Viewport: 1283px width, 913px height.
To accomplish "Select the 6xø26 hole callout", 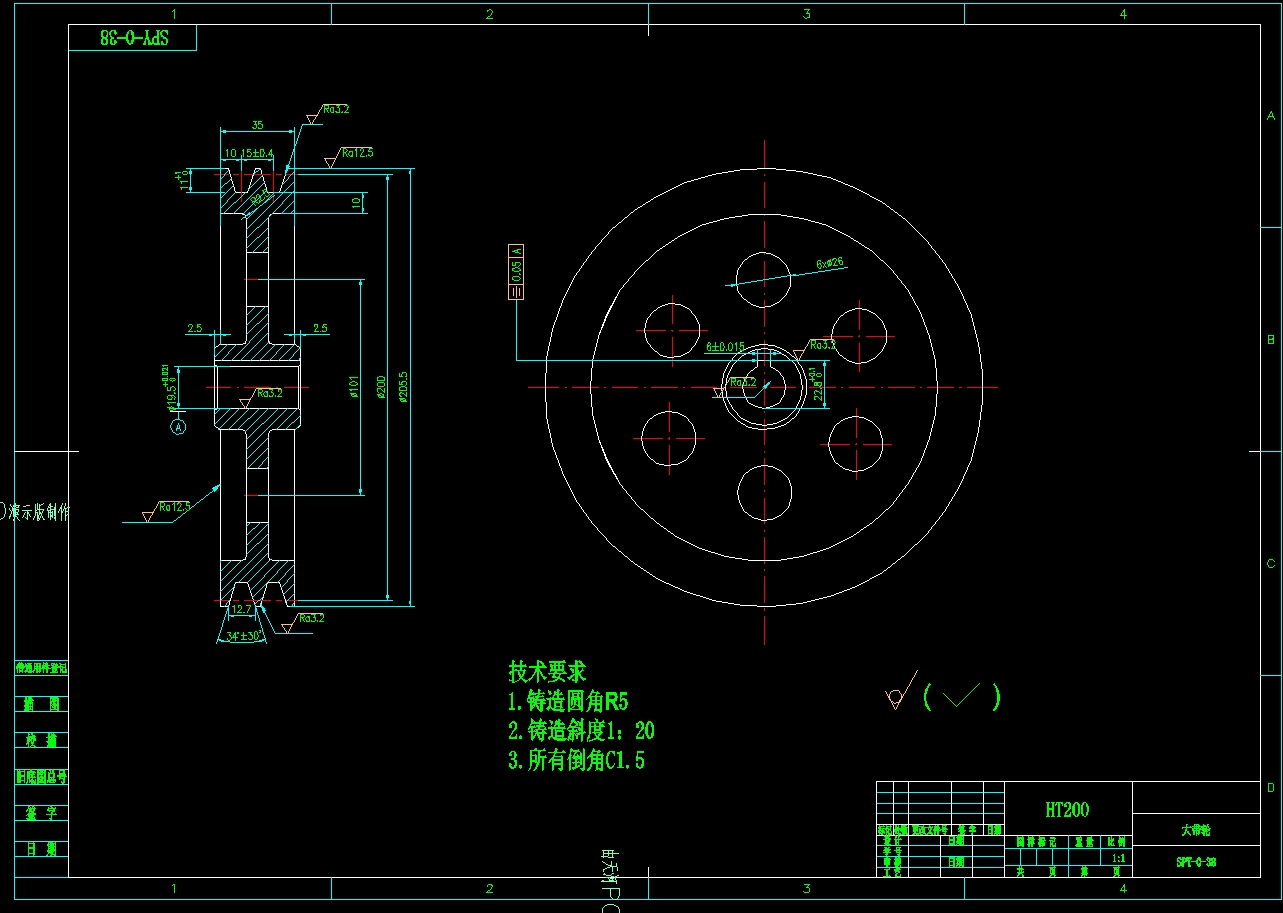I will 830,264.
